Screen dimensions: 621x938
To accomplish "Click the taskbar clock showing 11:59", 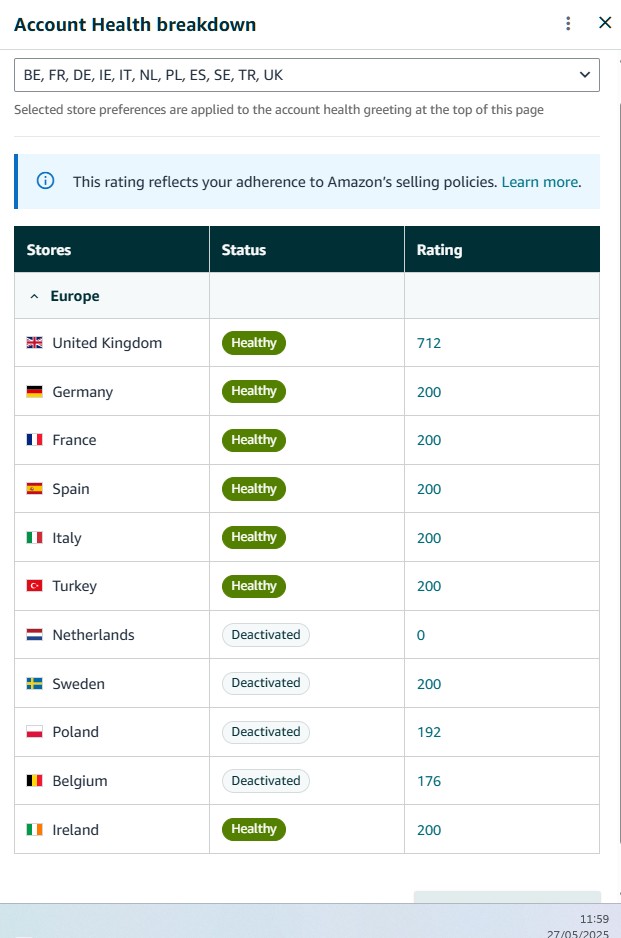I will point(594,919).
